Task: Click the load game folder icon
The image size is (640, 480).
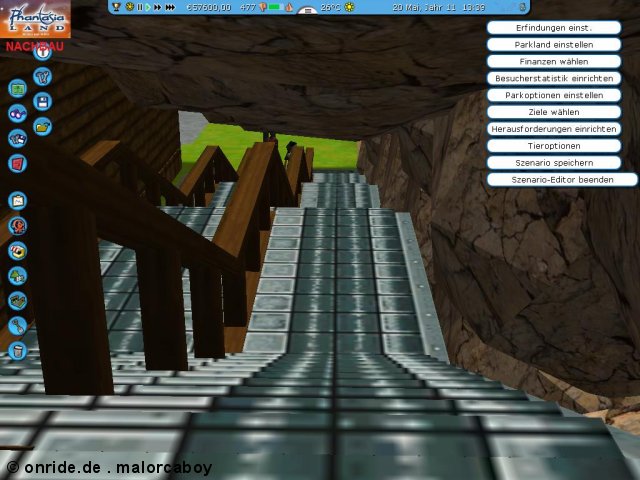Action: pos(42,127)
